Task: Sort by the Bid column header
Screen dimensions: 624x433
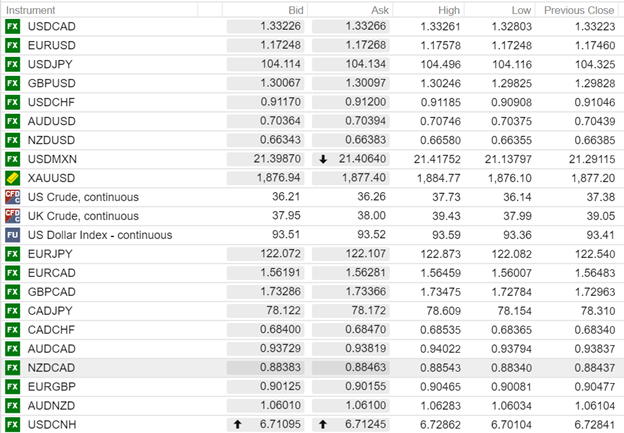Action: point(295,9)
